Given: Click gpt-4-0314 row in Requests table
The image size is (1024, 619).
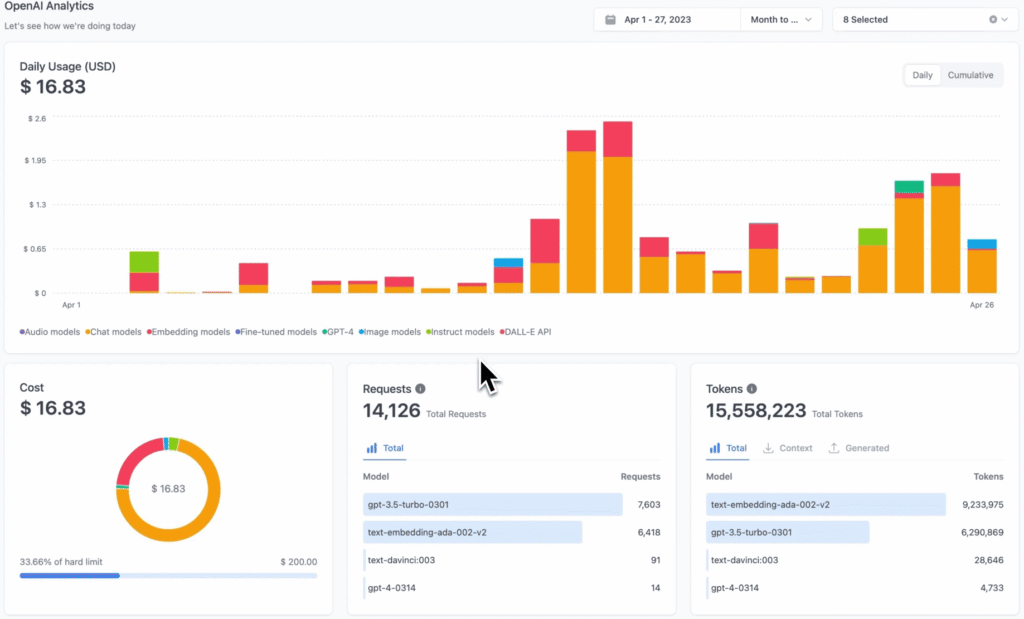Looking at the screenshot, I should click(511, 588).
